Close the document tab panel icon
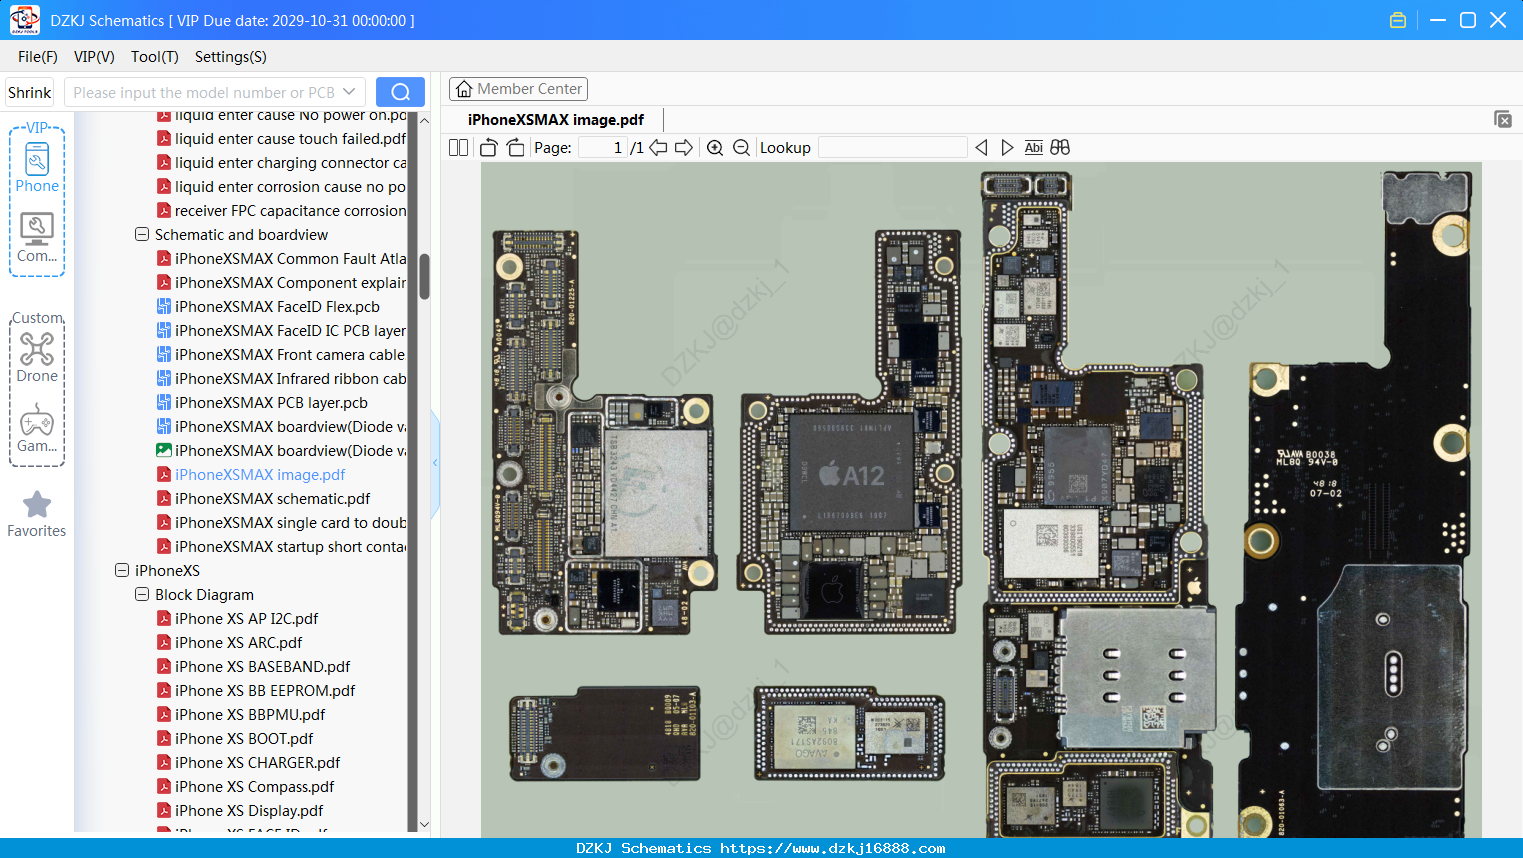The image size is (1523, 858). point(1503,119)
